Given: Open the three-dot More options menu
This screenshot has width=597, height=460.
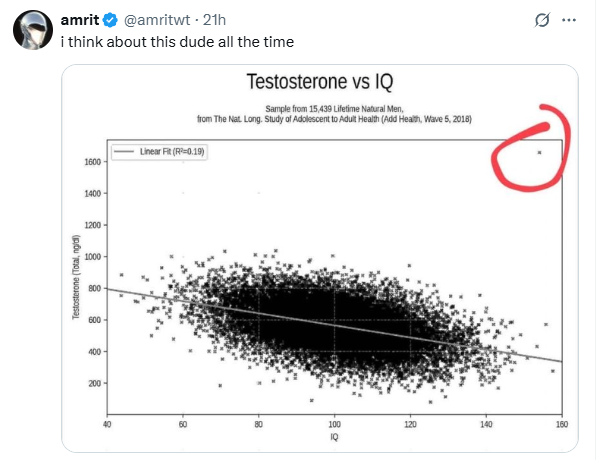Looking at the screenshot, I should pyautogui.click(x=569, y=20).
